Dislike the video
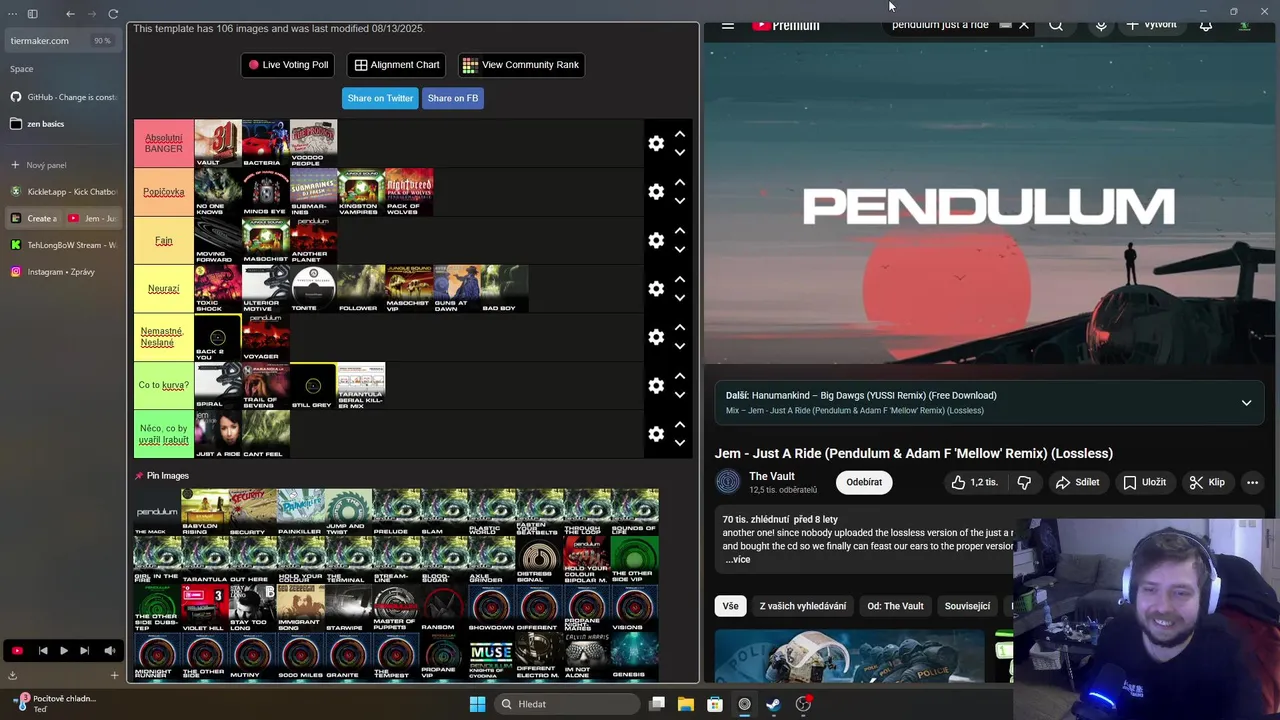 [1024, 482]
